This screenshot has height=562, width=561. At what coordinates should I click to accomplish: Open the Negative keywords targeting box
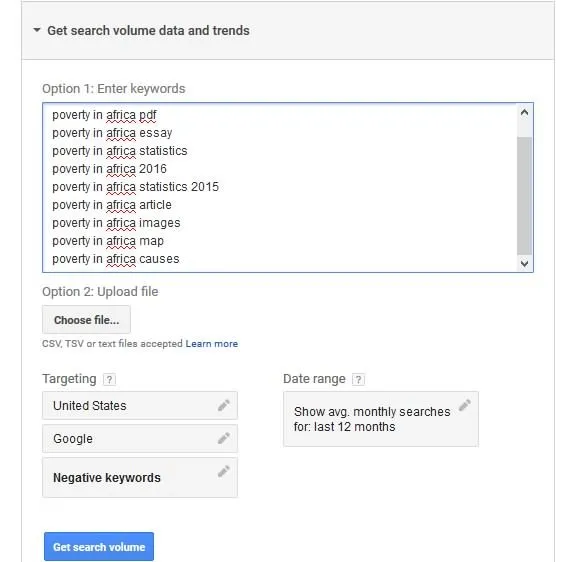[140, 477]
